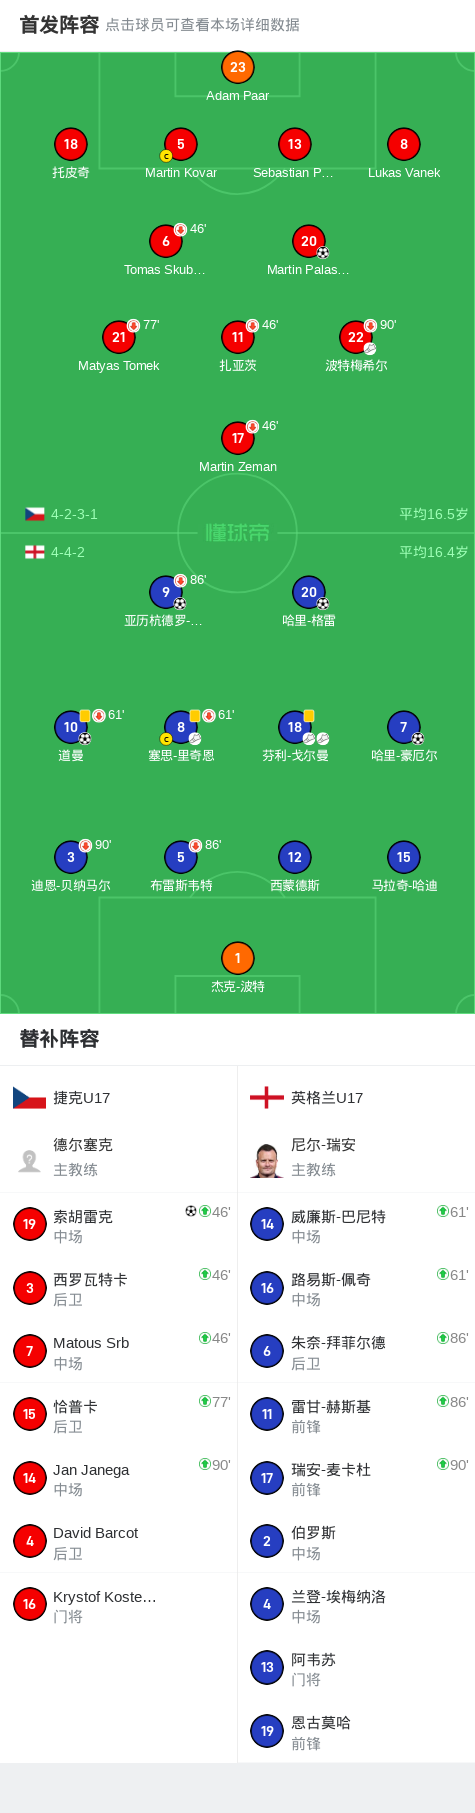Open the 捷克U17 team header
The height and width of the screenshot is (1813, 475).
(119, 1098)
